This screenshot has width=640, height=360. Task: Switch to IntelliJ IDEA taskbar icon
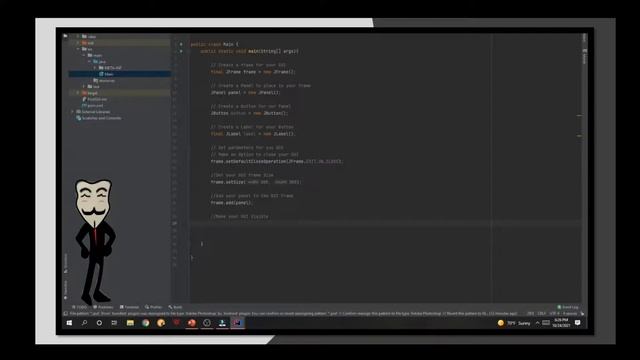click(x=238, y=323)
